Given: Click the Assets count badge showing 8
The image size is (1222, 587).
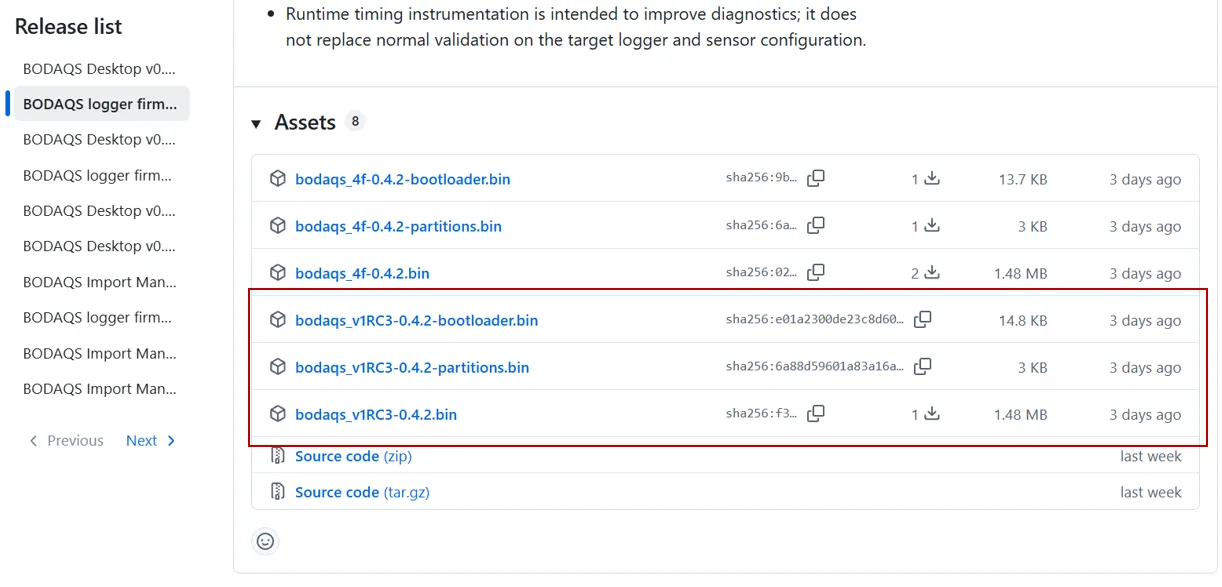Looking at the screenshot, I should pos(355,121).
